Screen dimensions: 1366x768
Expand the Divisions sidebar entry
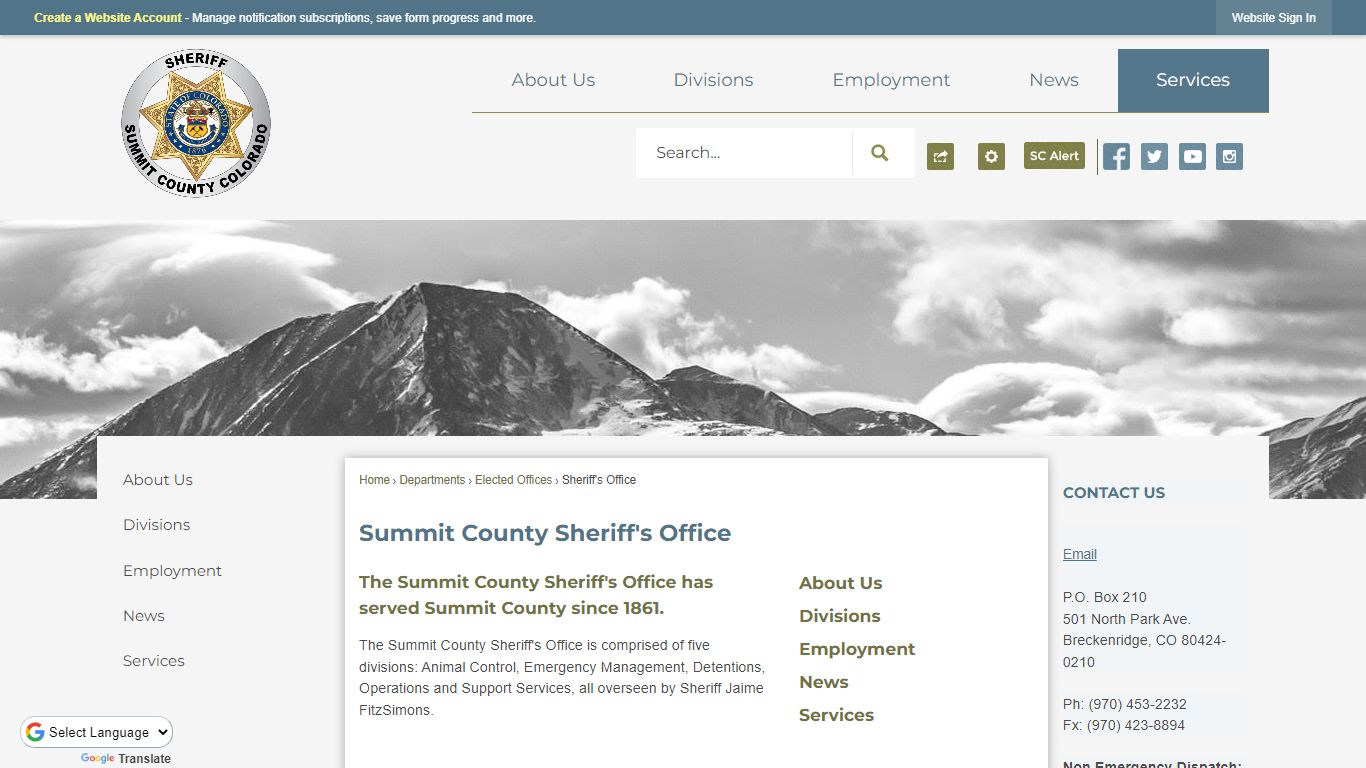pyautogui.click(x=157, y=524)
